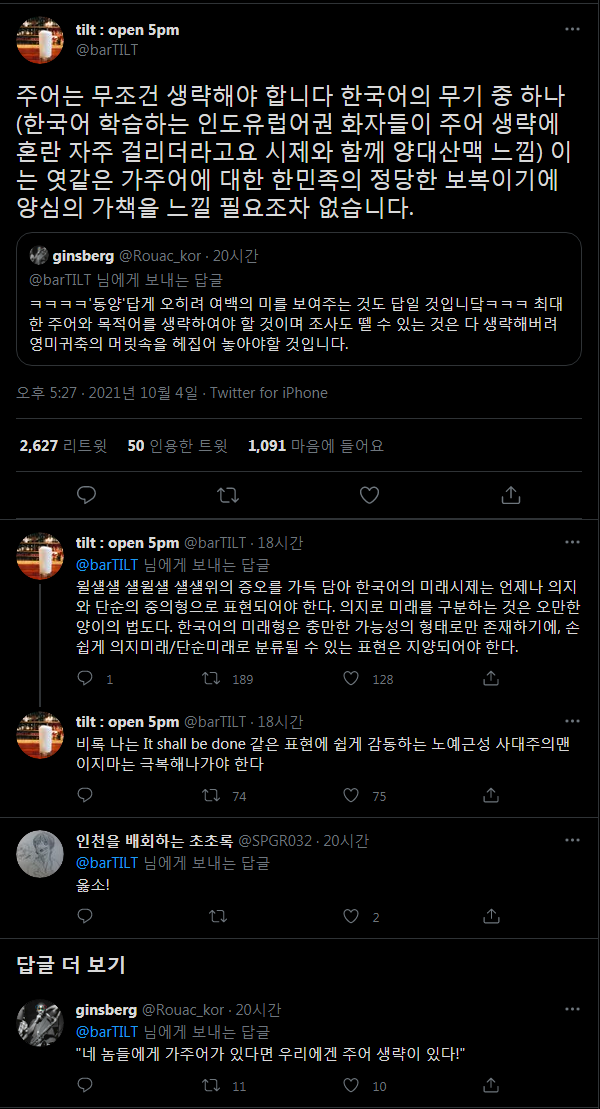Share the last ginsberg reply
600x1109 pixels.
[491, 1085]
